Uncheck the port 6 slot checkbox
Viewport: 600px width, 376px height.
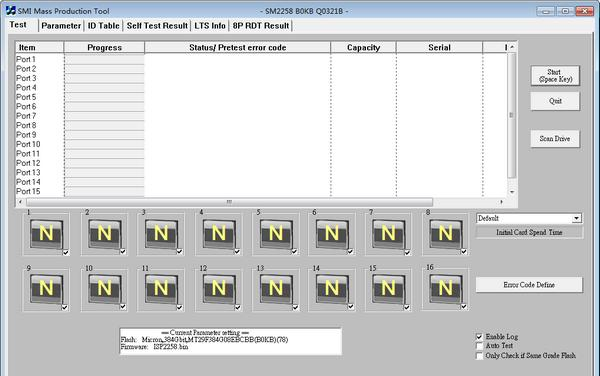[350, 252]
